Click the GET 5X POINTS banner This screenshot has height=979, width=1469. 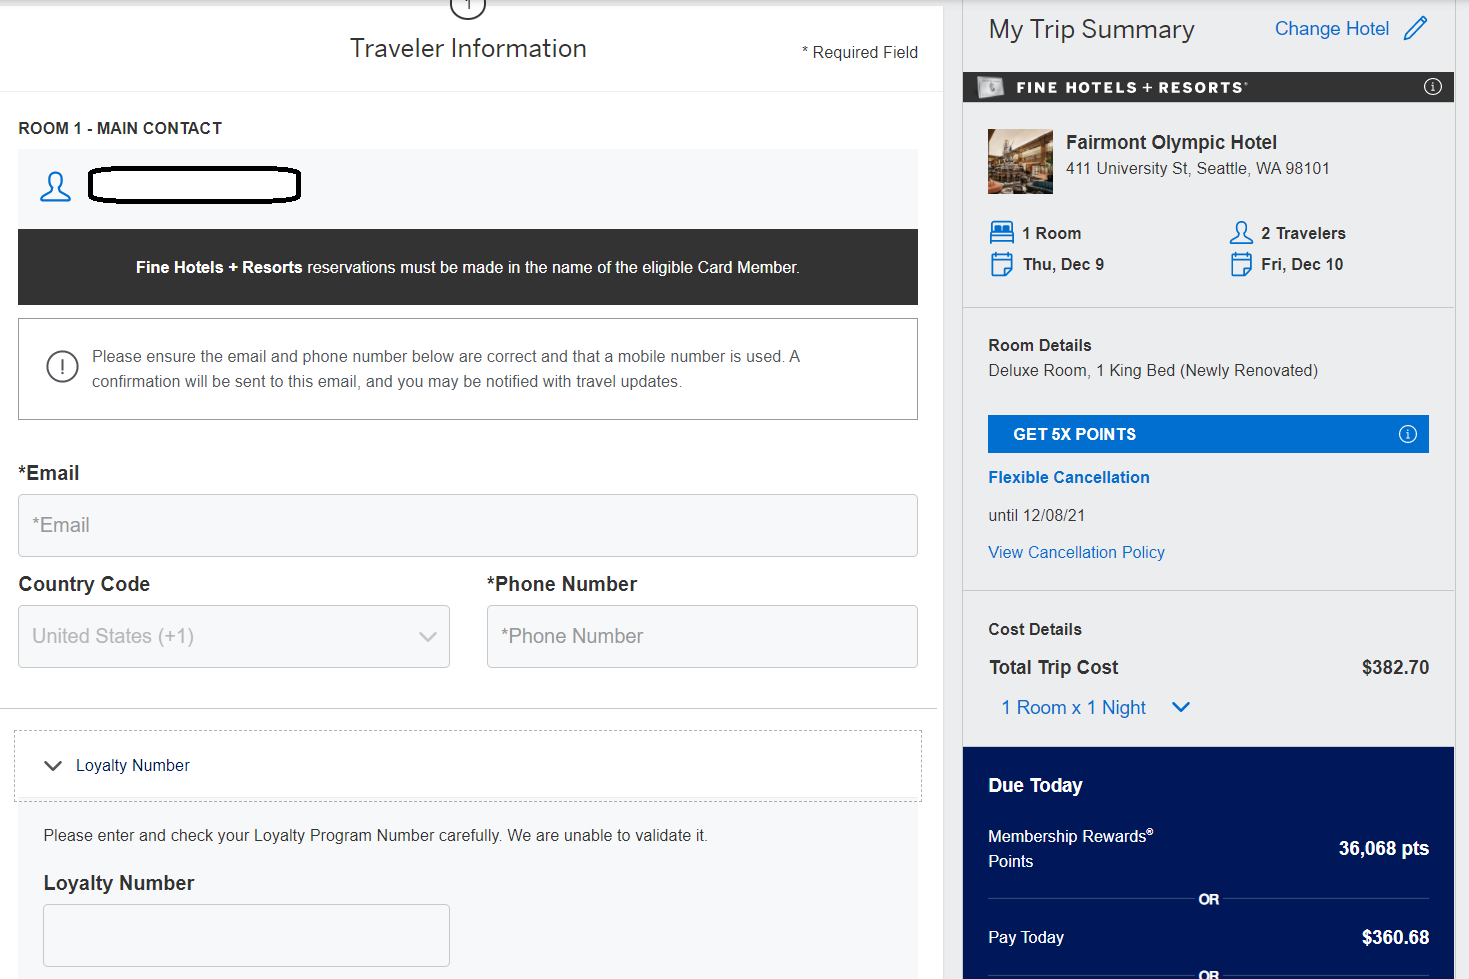1208,434
